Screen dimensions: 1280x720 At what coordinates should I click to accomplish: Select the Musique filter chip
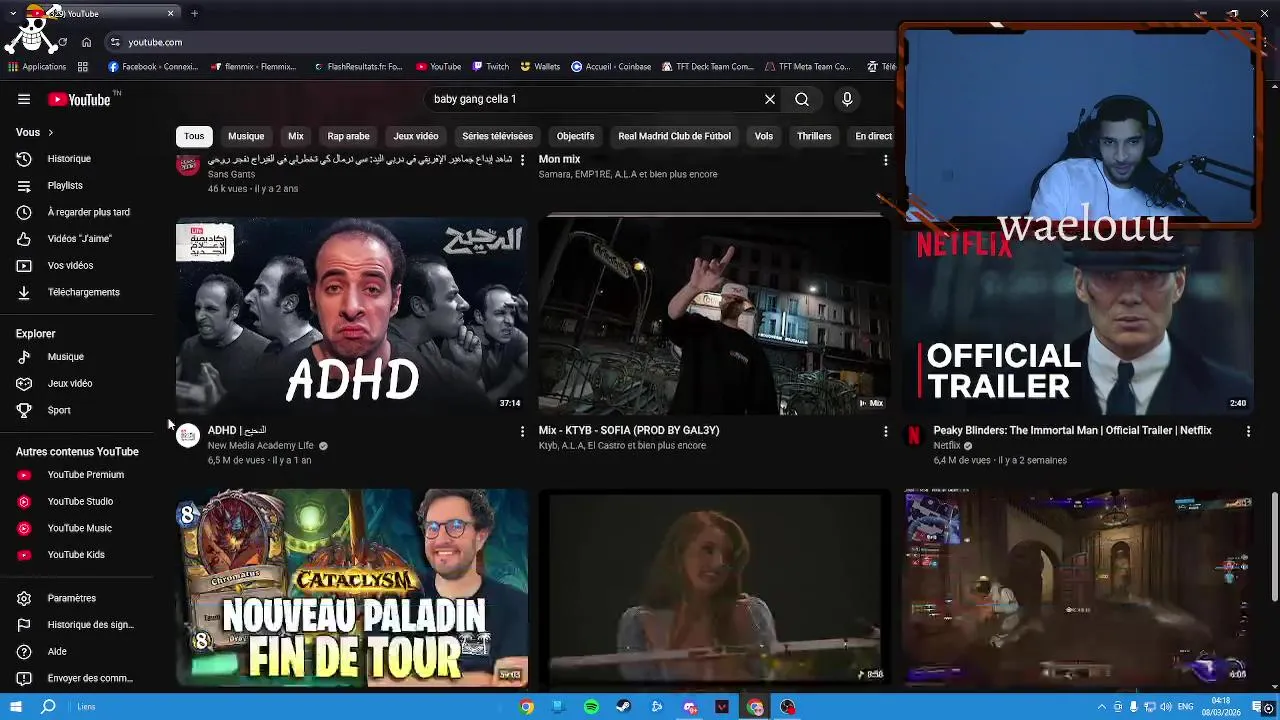point(246,136)
